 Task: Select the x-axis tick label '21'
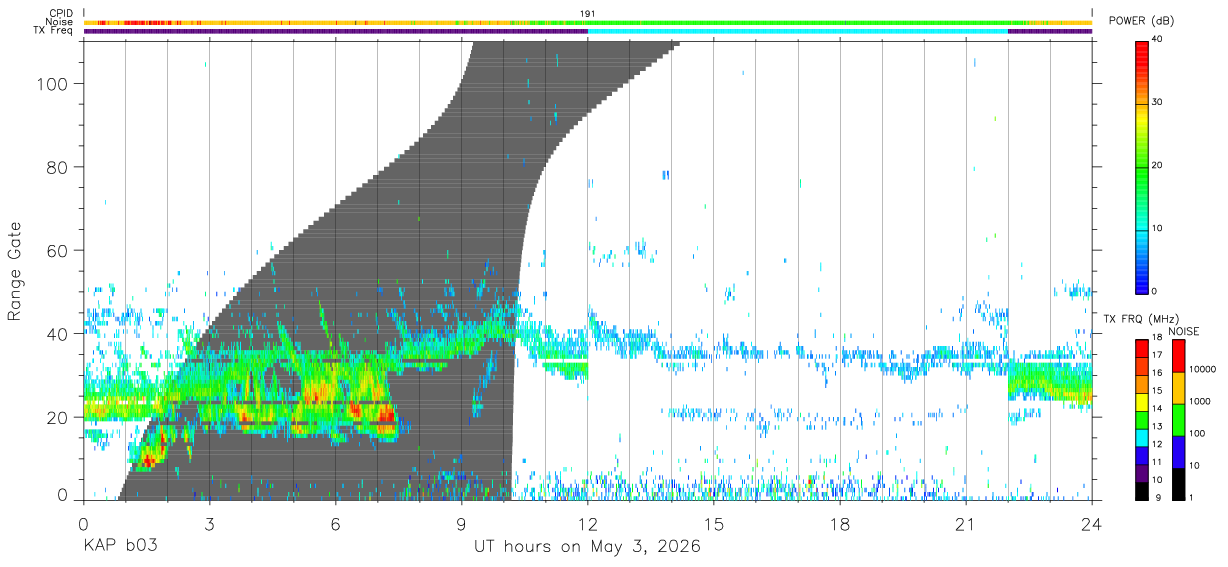tap(966, 524)
